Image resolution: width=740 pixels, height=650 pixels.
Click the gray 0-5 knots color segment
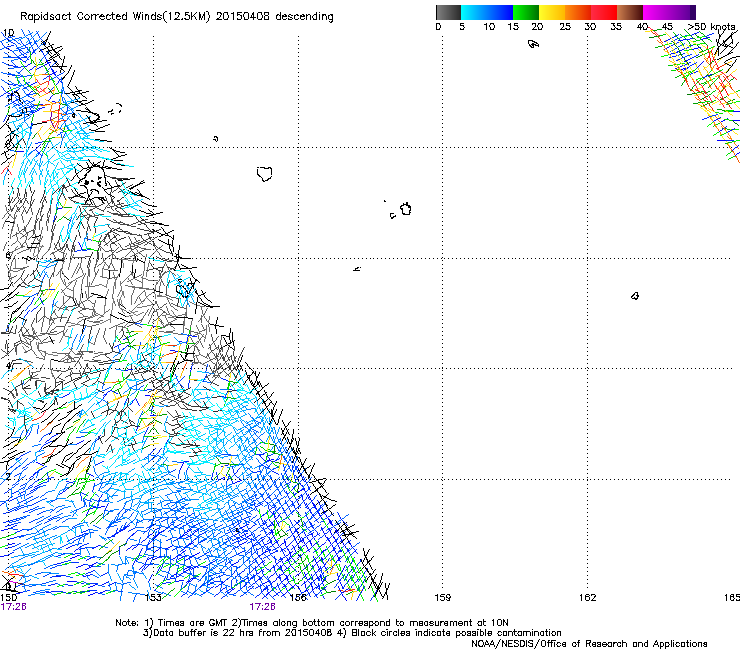[448, 12]
